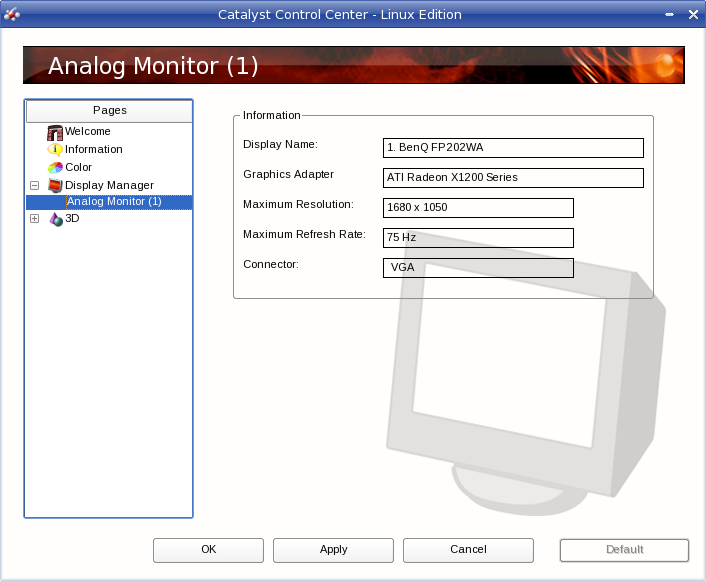Image resolution: width=706 pixels, height=581 pixels.
Task: Click the 'Display Name:' label
Action: (280, 145)
